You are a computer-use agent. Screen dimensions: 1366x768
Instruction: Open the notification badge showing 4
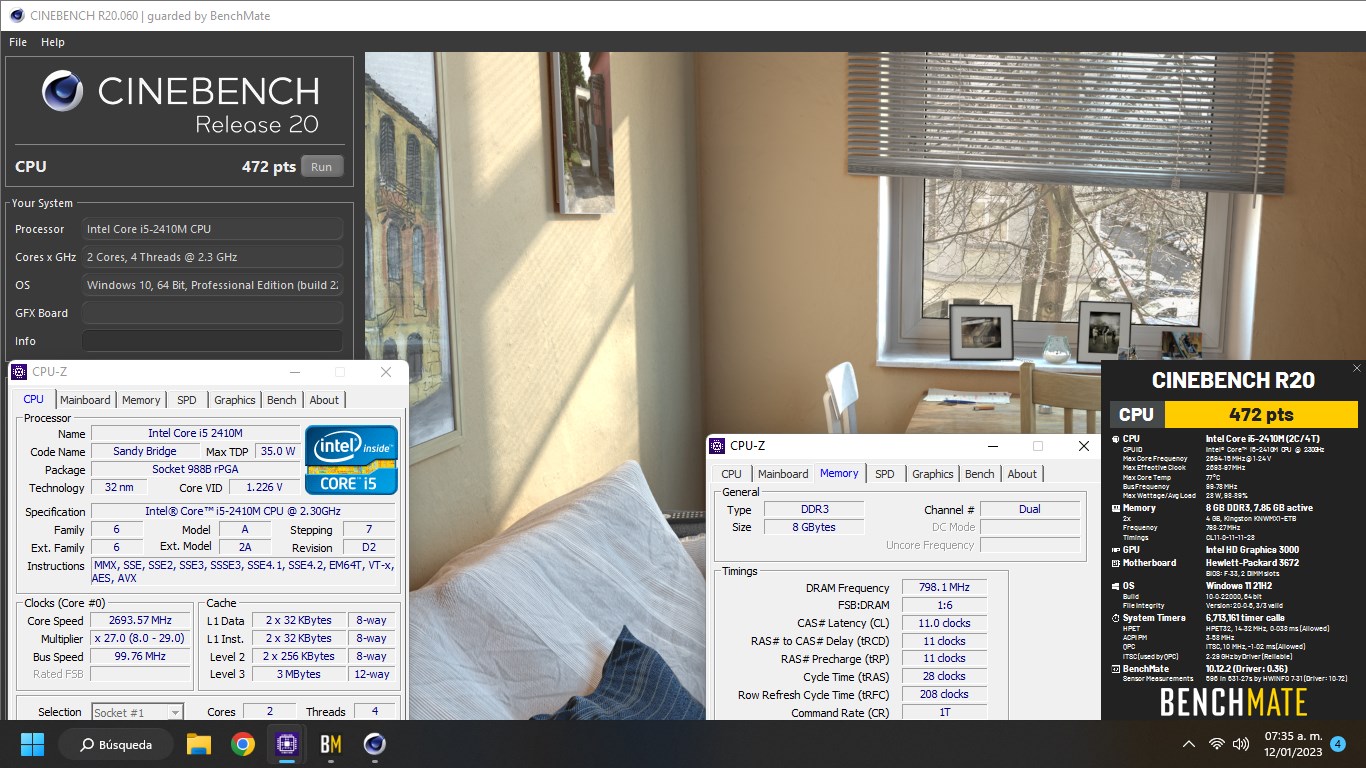click(x=1338, y=744)
